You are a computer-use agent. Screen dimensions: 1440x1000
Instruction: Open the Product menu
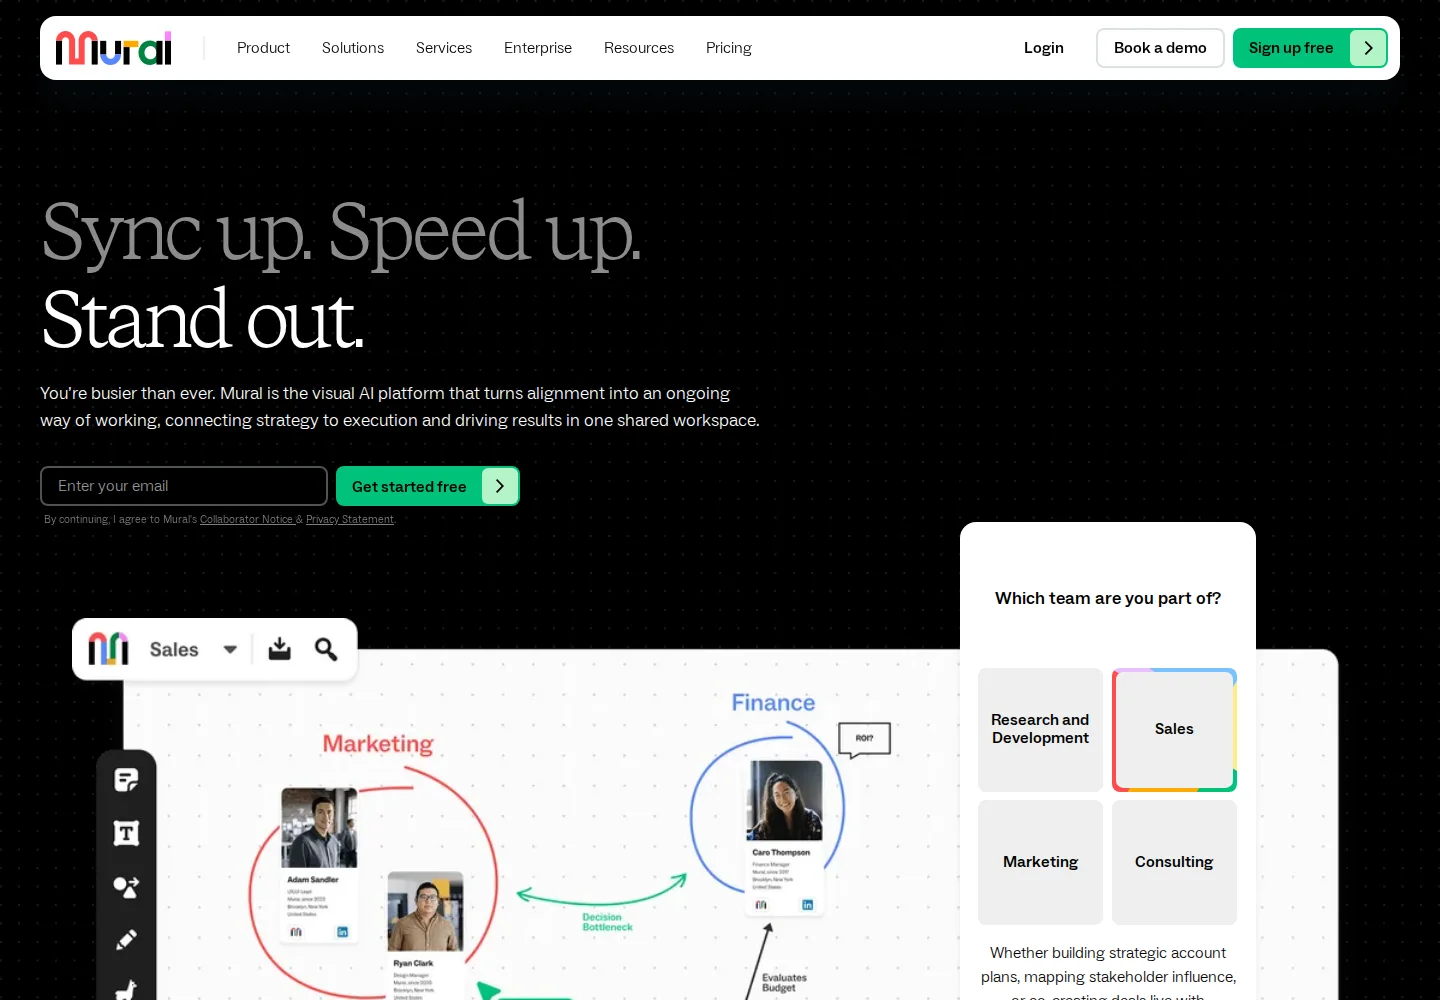263,48
